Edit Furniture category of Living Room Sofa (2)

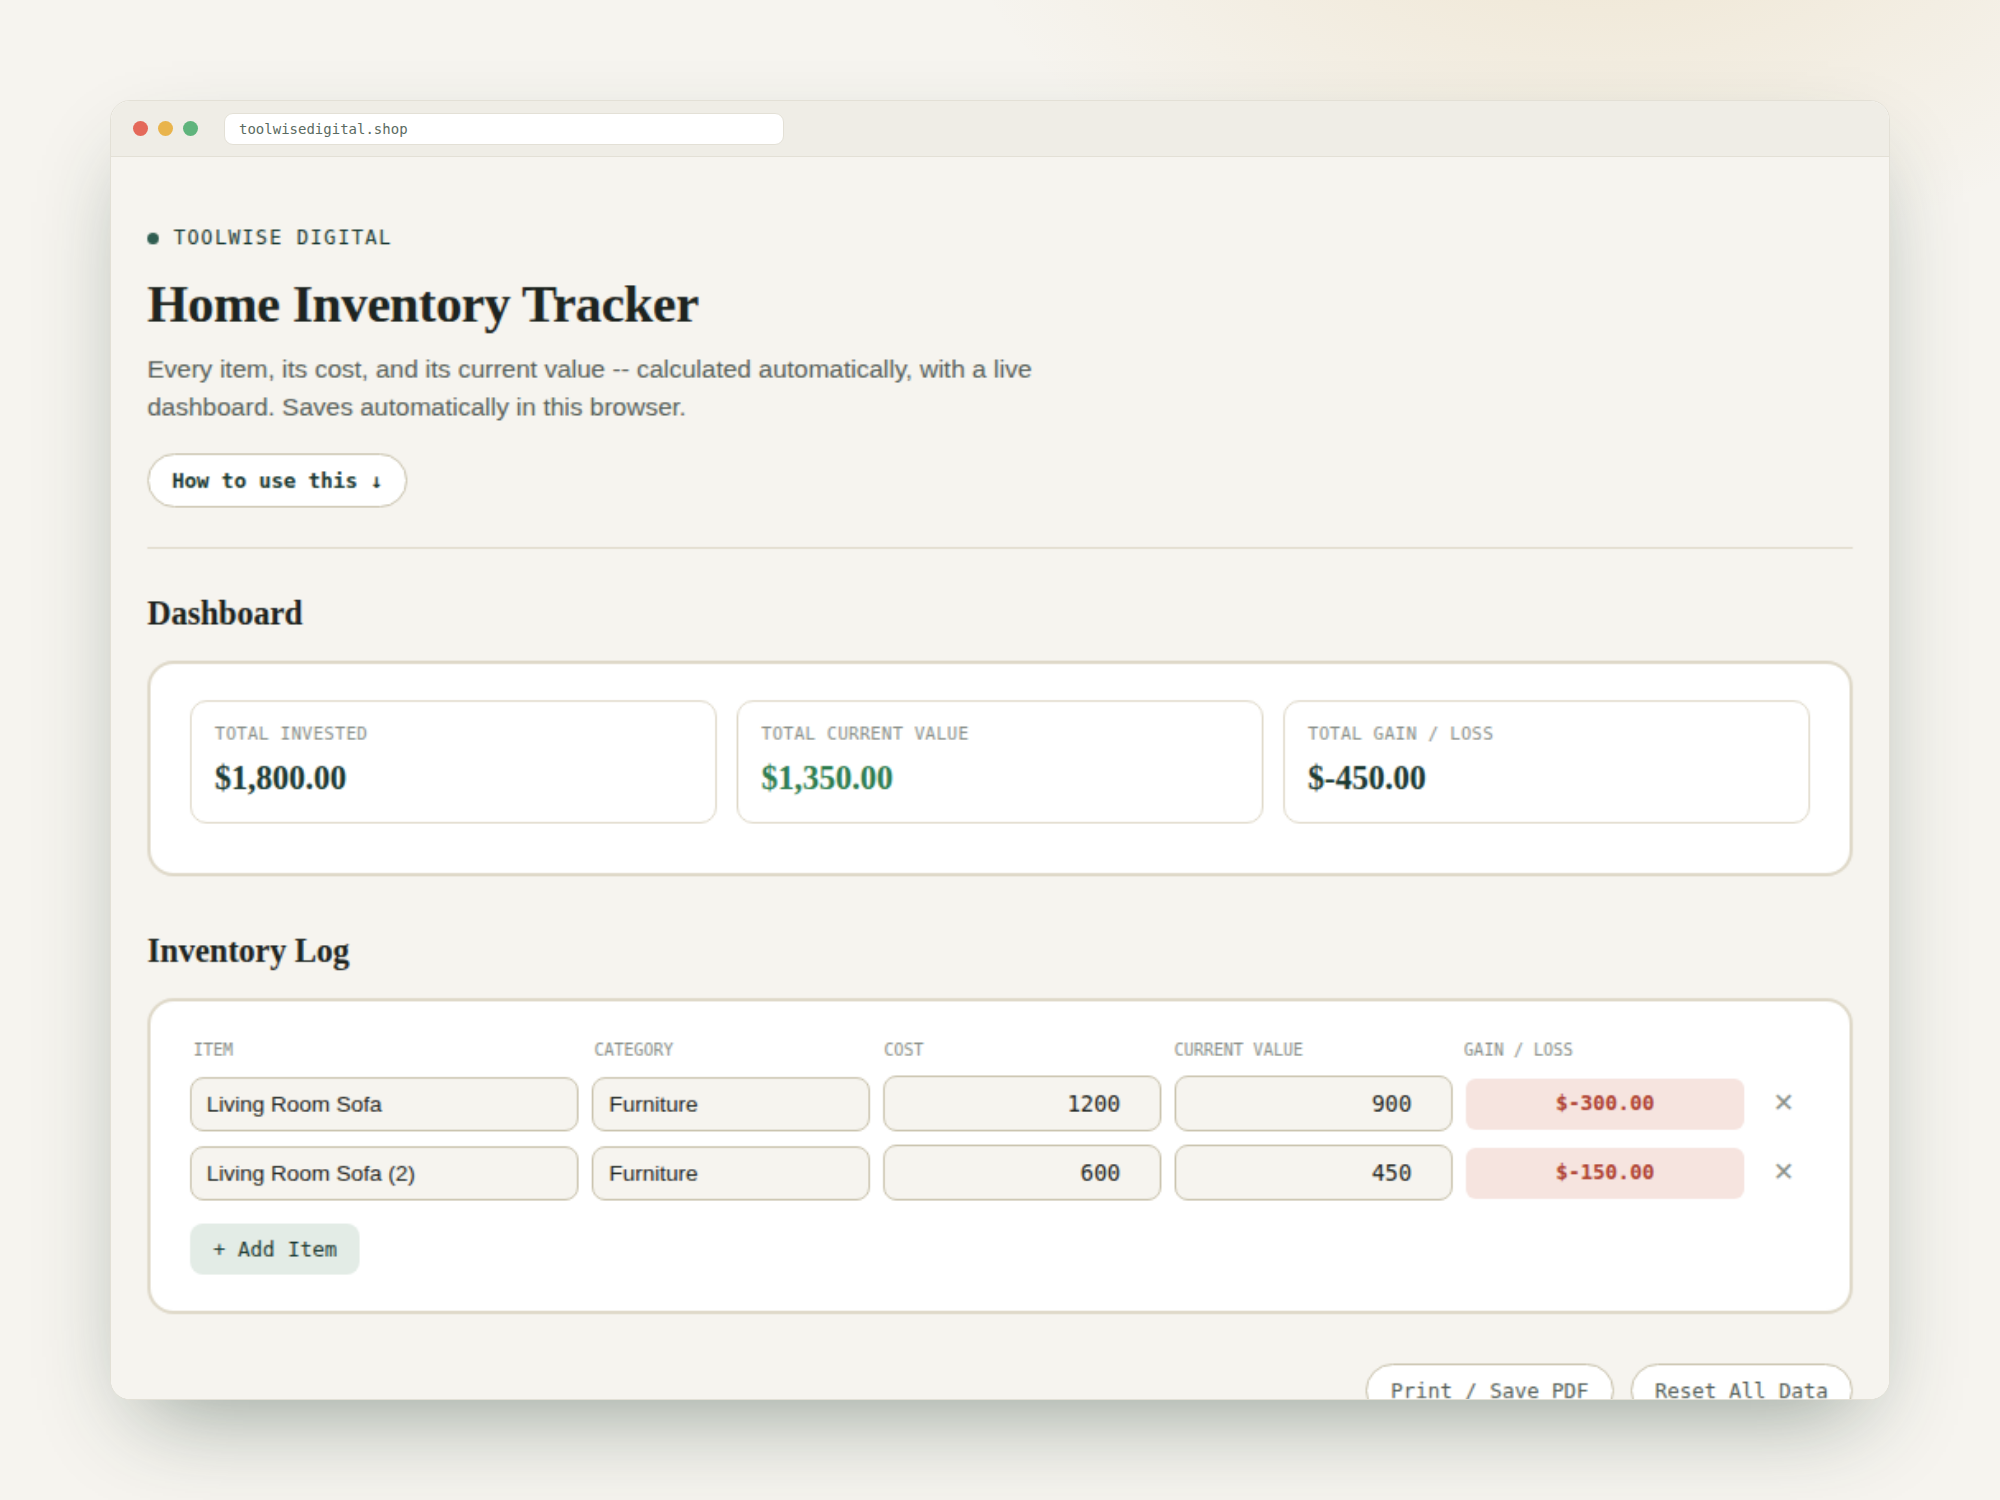coord(731,1173)
